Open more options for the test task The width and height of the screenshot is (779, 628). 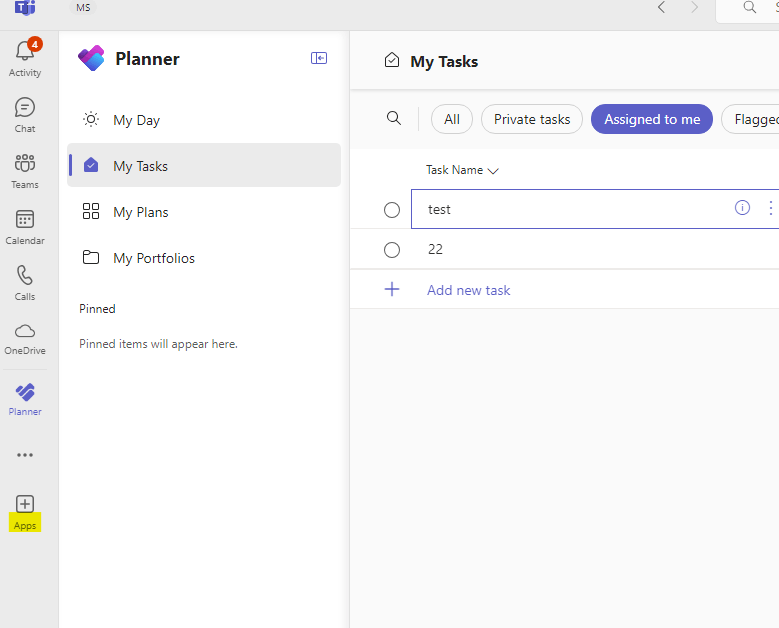[x=771, y=208]
